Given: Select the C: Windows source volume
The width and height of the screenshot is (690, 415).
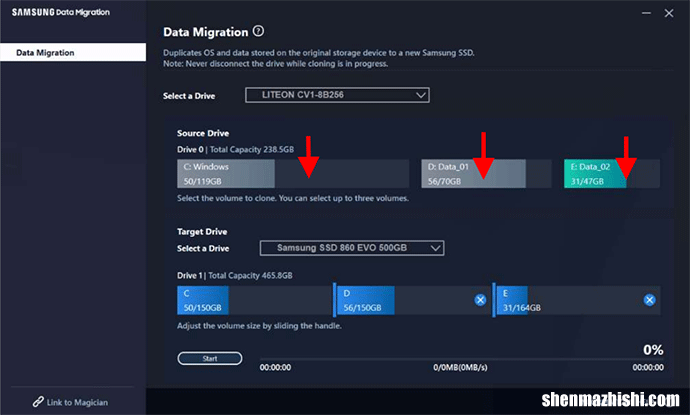Looking at the screenshot, I should click(x=293, y=174).
